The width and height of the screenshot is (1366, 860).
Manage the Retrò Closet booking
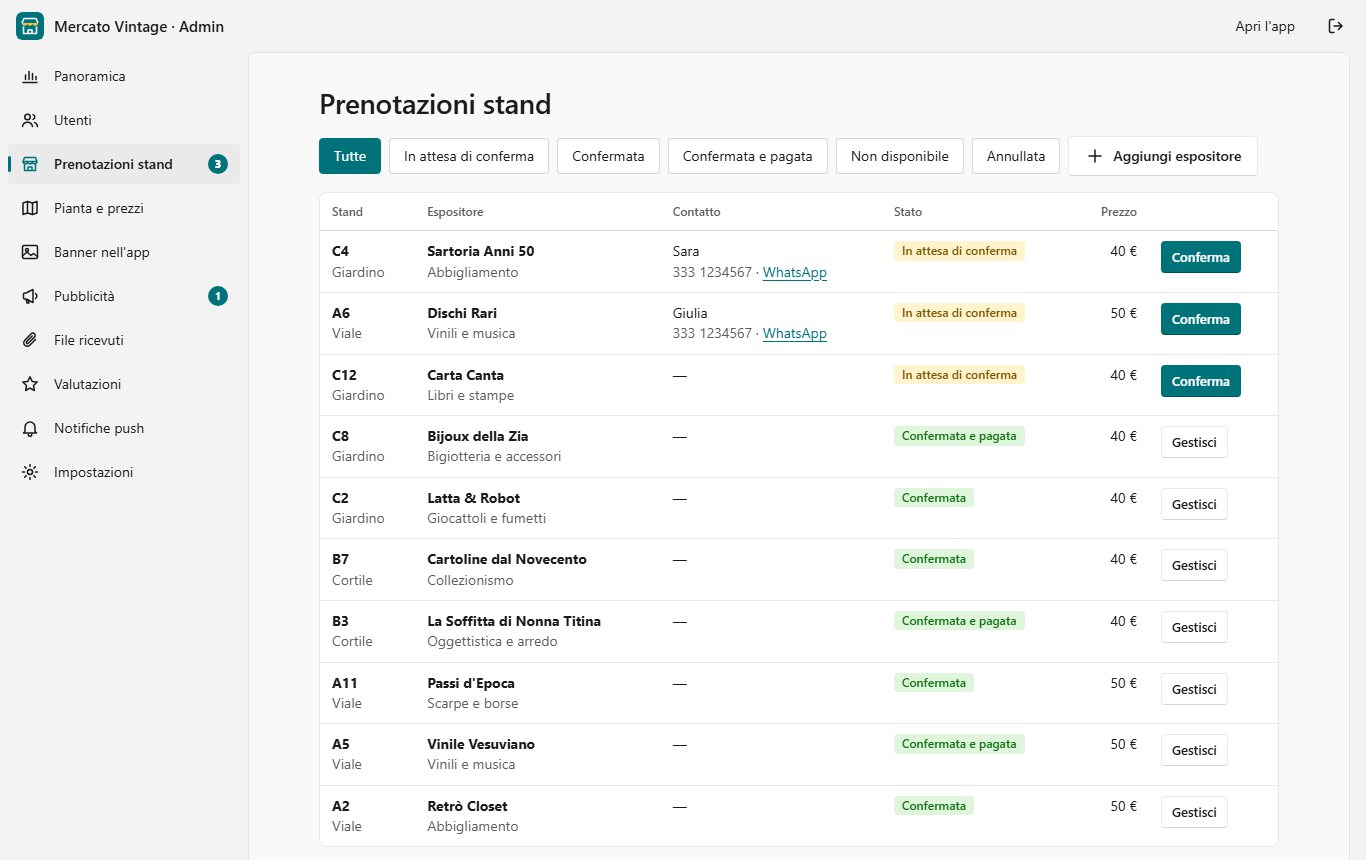(1194, 812)
